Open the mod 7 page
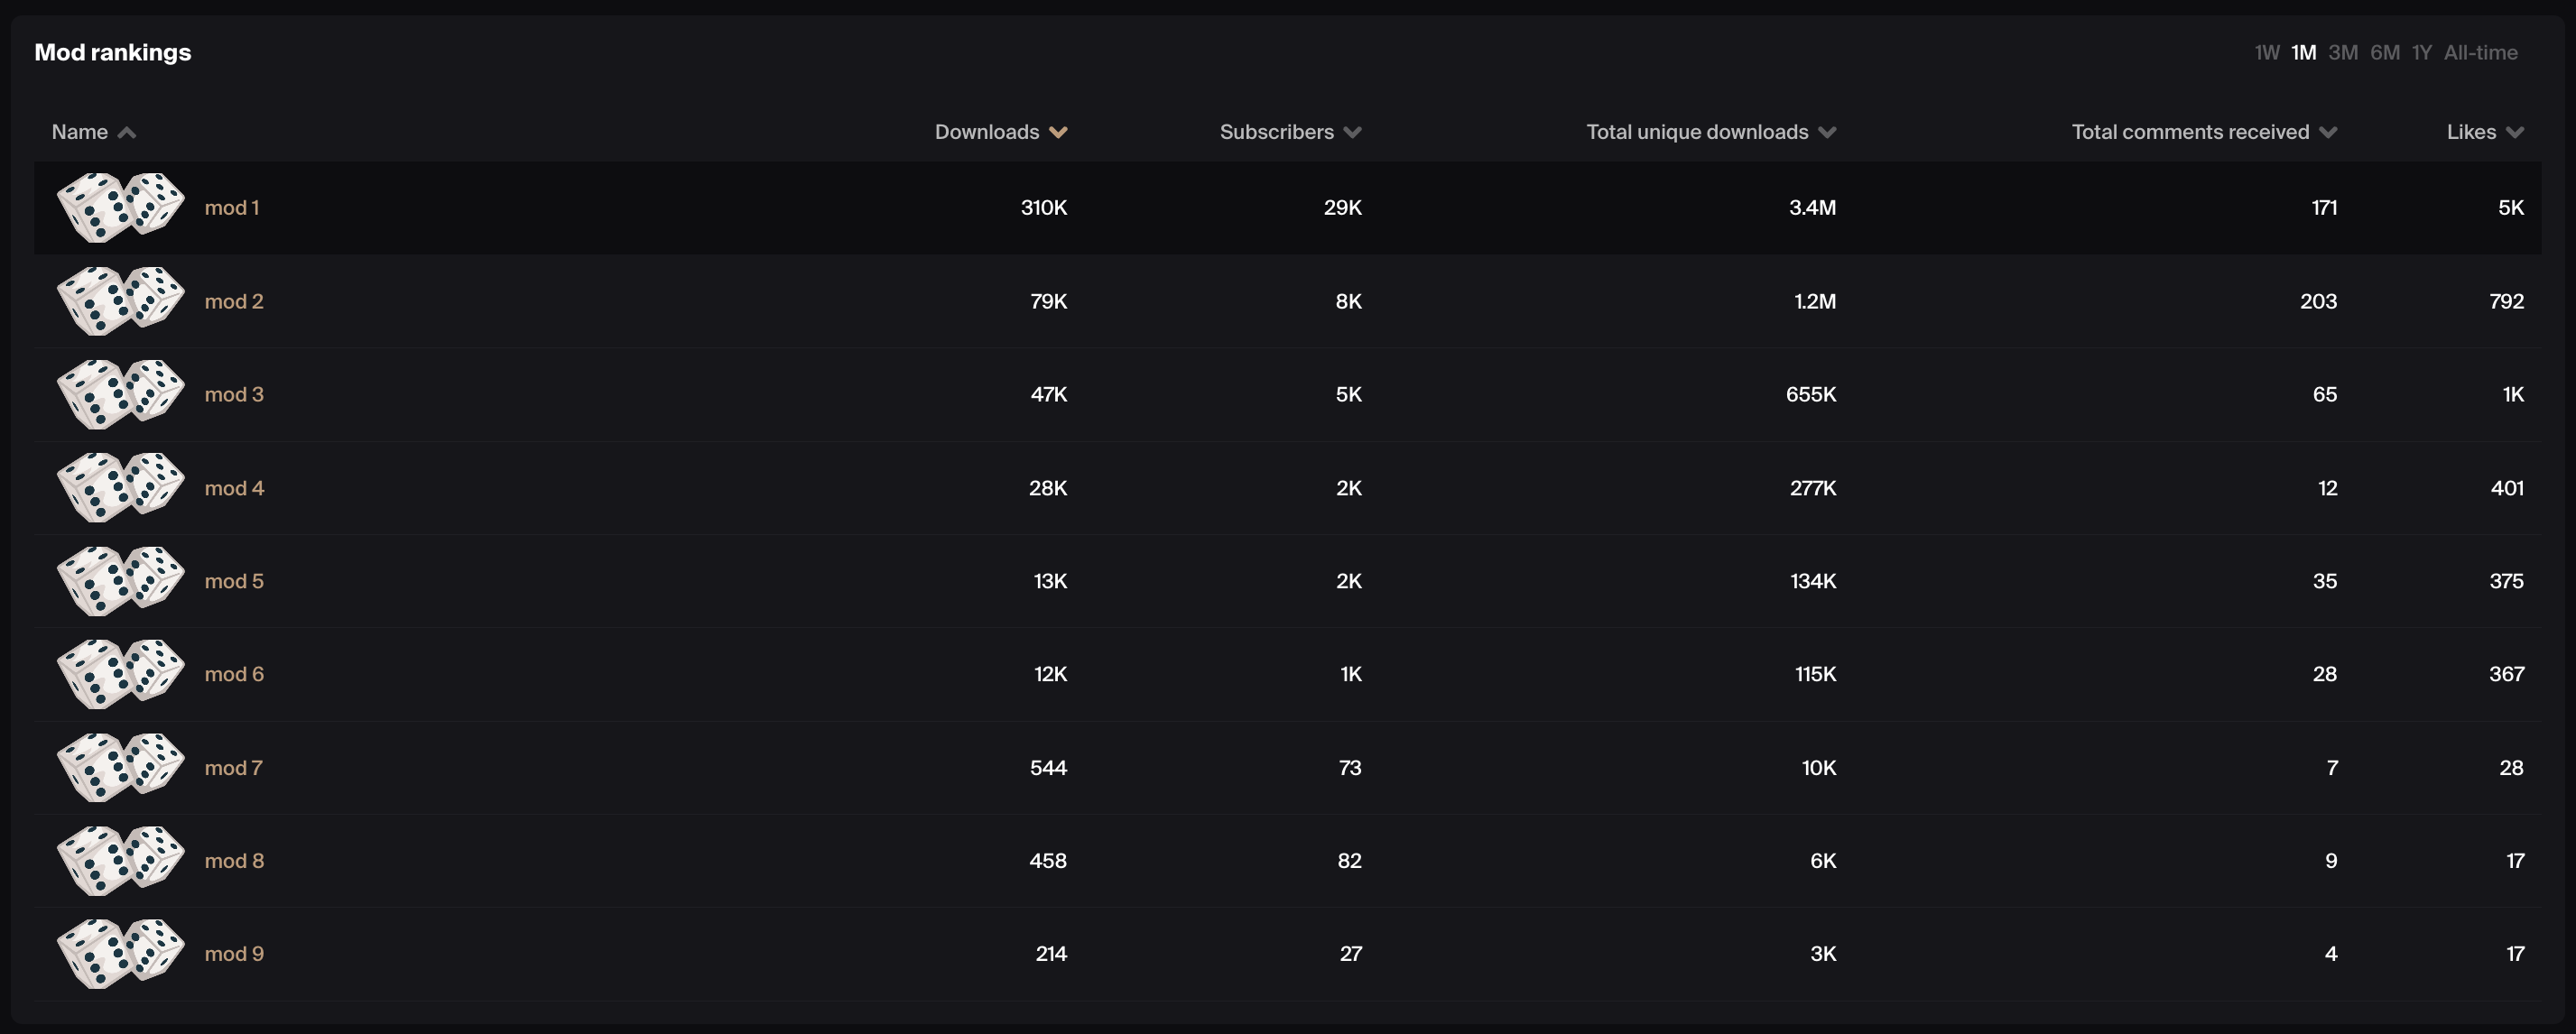 click(233, 766)
